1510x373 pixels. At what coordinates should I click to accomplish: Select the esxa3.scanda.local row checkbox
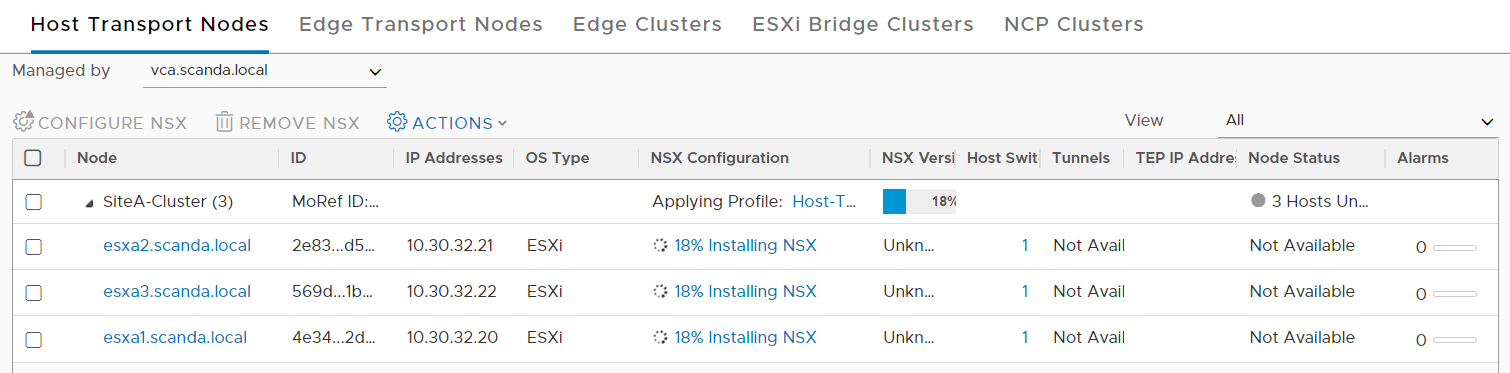coord(33,293)
